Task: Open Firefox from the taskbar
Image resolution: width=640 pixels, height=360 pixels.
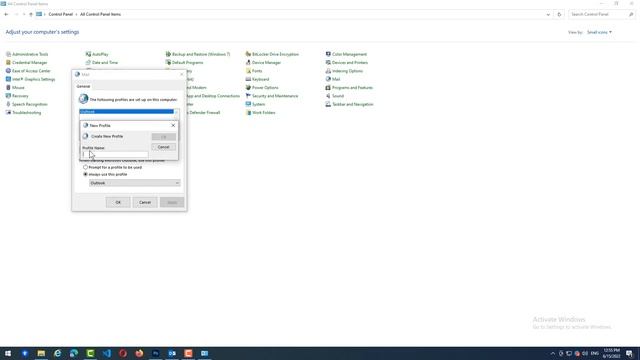Action: 139,353
